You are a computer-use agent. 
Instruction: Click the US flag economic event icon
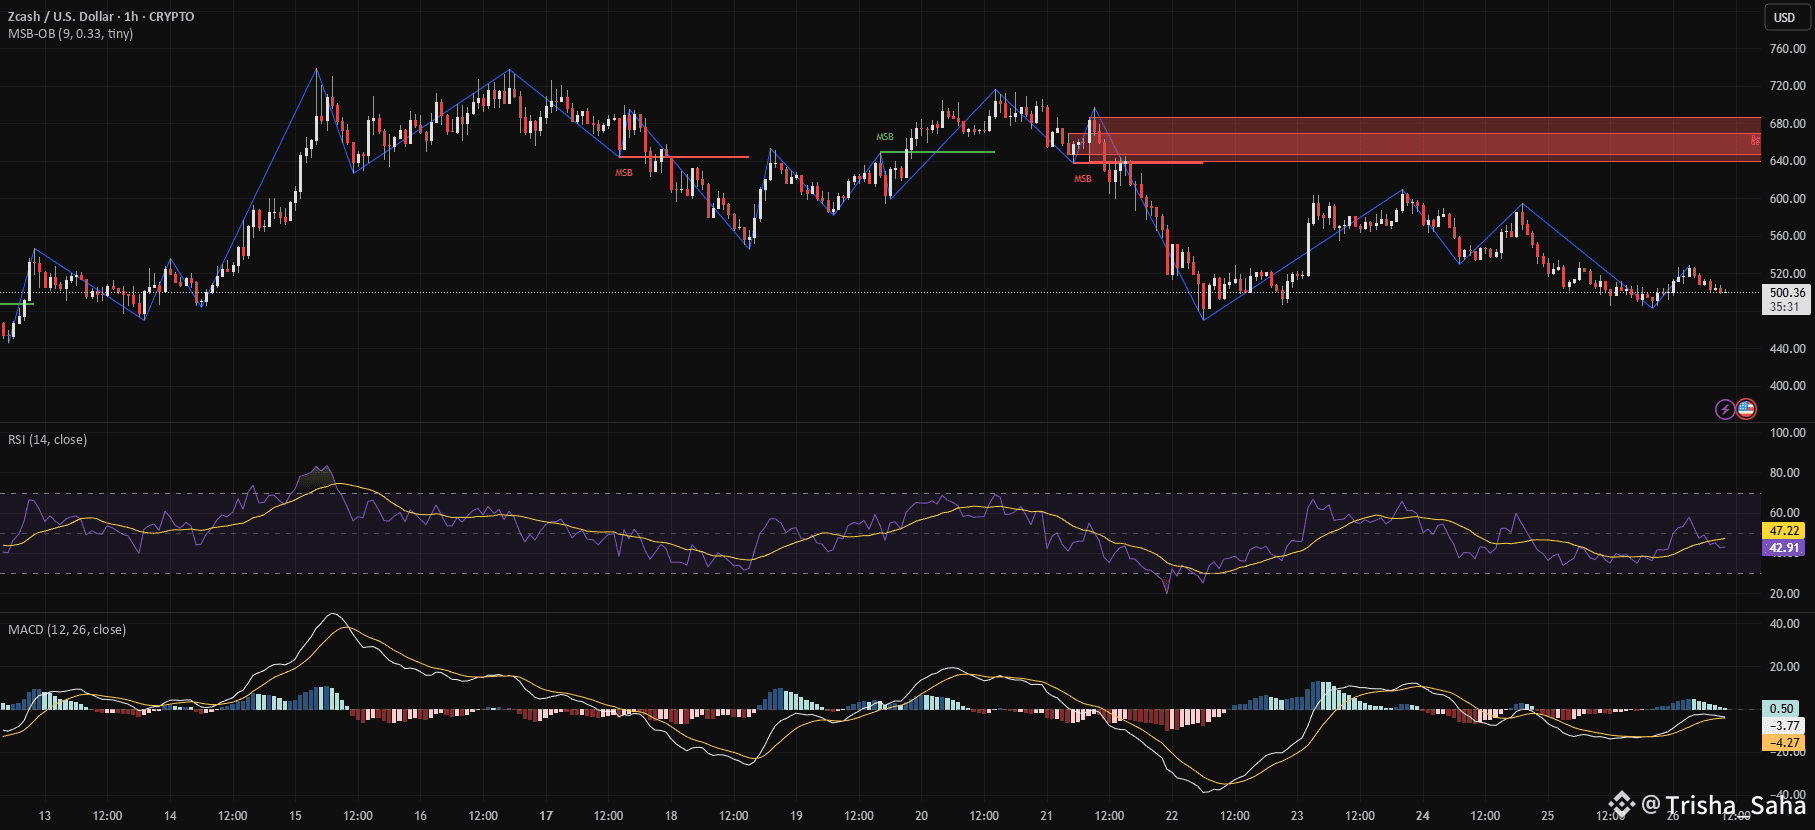pyautogui.click(x=1746, y=408)
